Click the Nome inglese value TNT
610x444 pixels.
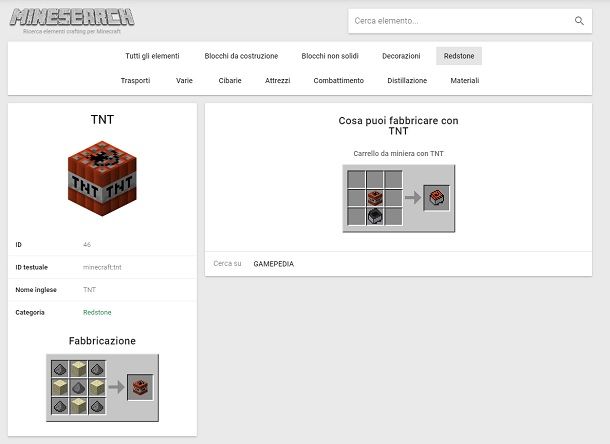(x=89, y=290)
